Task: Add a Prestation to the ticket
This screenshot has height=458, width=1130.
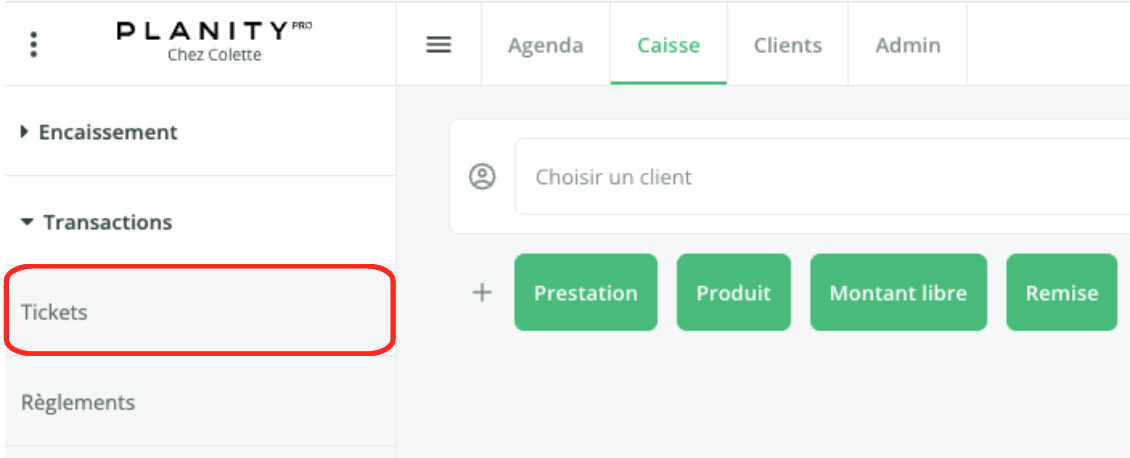Action: 586,292
